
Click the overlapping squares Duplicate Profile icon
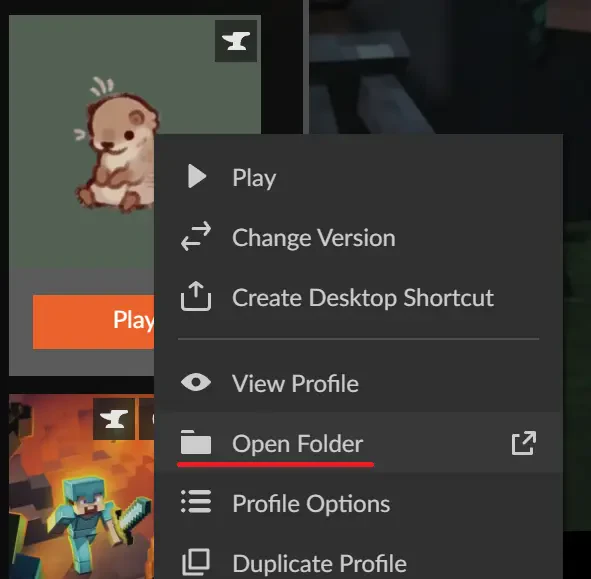click(196, 562)
